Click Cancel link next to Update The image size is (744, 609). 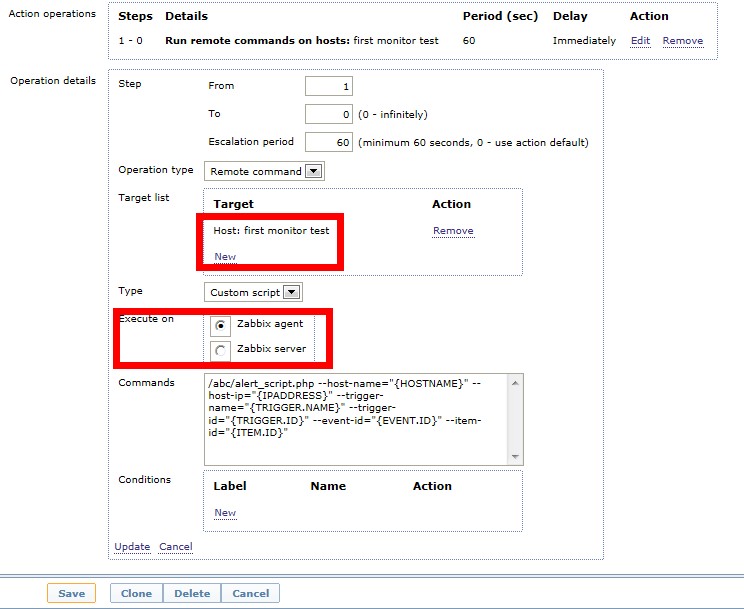(176, 547)
